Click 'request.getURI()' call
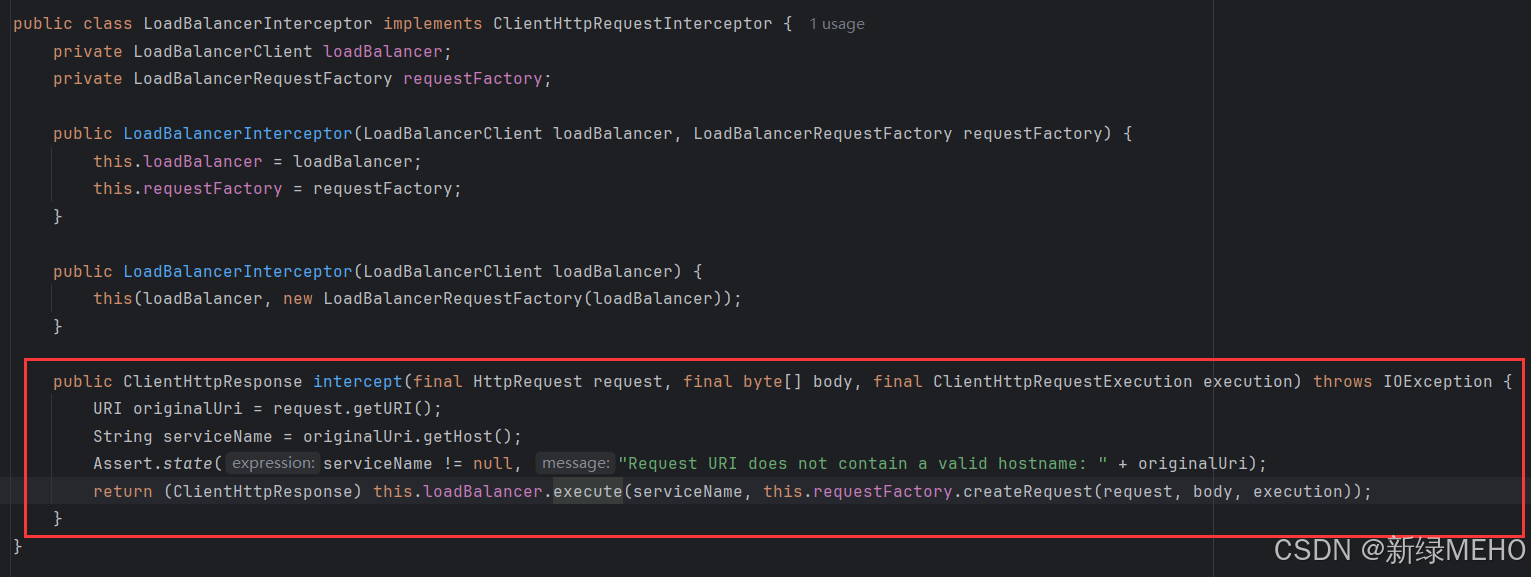 point(352,408)
